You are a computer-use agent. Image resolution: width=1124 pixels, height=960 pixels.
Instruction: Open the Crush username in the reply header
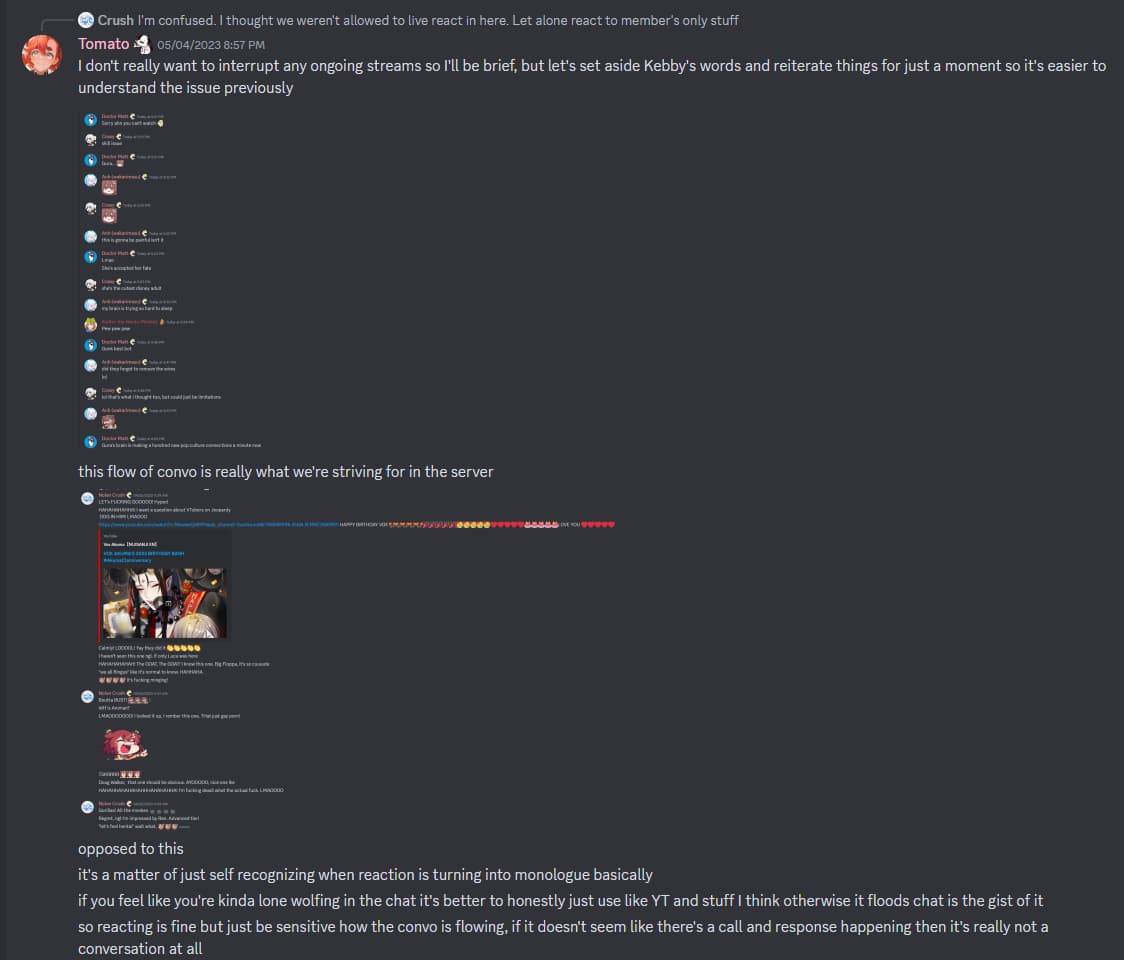click(x=115, y=20)
